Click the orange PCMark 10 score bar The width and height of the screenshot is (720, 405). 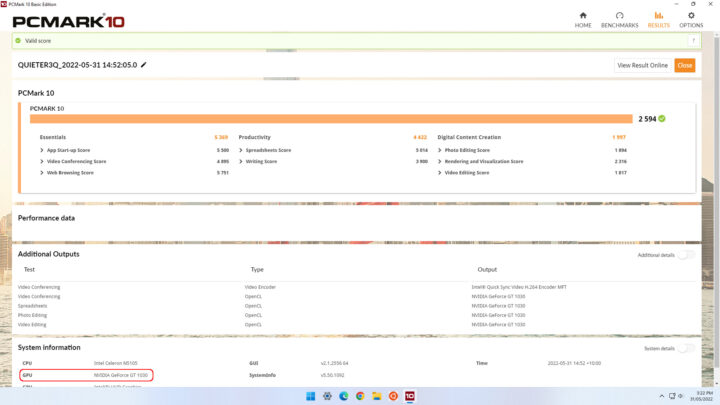pos(331,119)
